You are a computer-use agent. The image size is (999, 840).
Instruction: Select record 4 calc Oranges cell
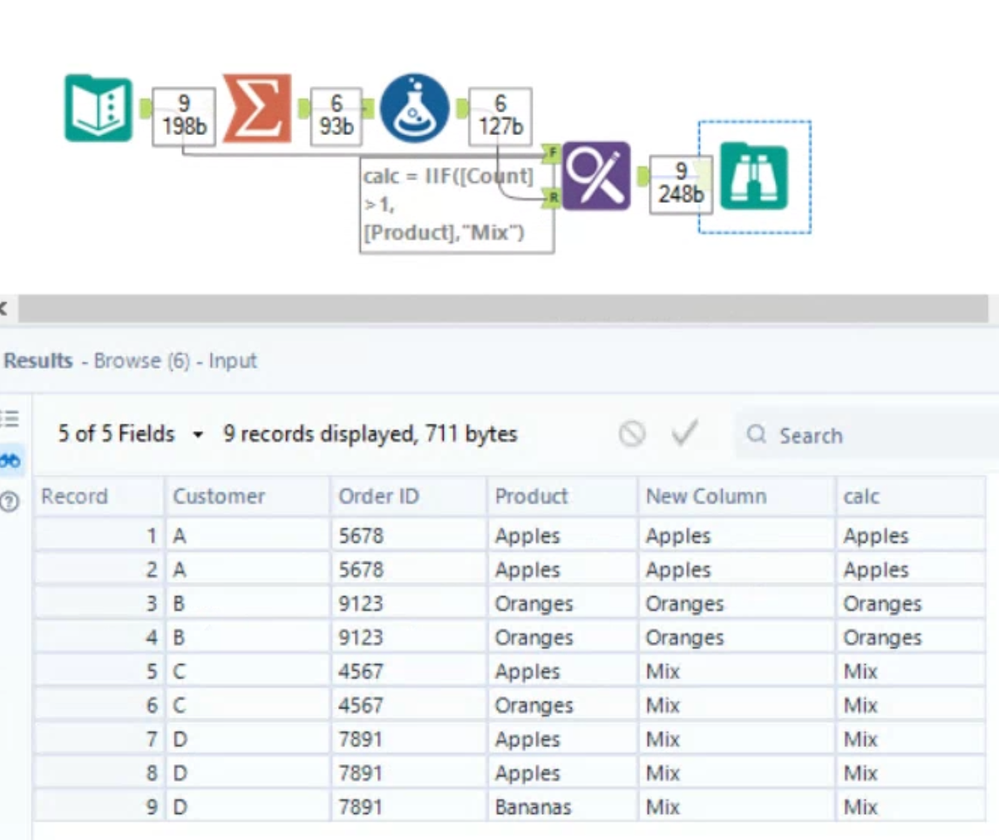tap(911, 637)
